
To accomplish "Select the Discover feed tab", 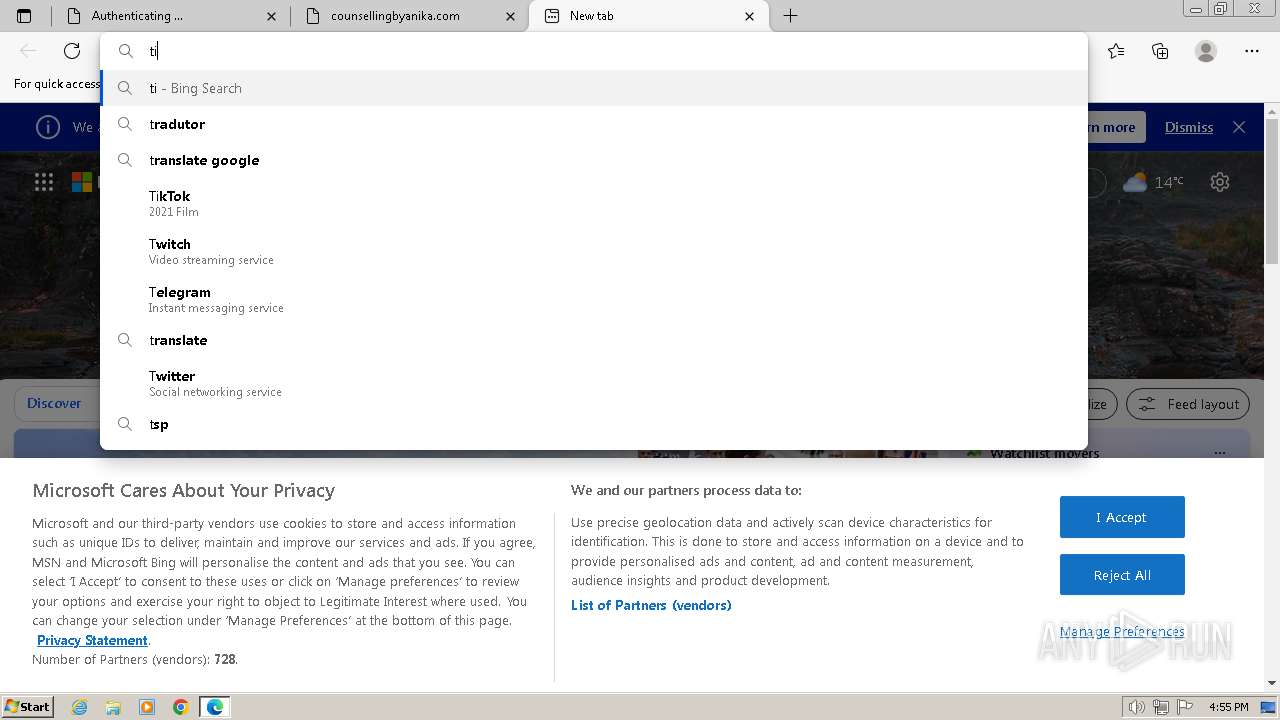I will click(x=54, y=404).
